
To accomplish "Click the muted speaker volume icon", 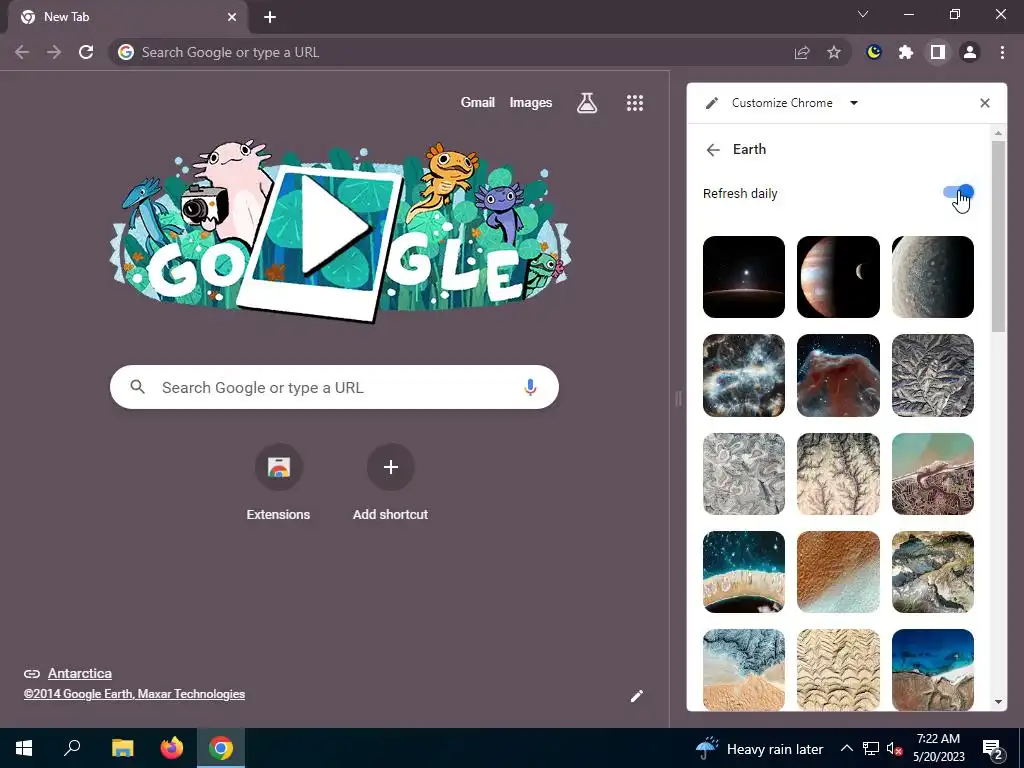I will coord(894,748).
